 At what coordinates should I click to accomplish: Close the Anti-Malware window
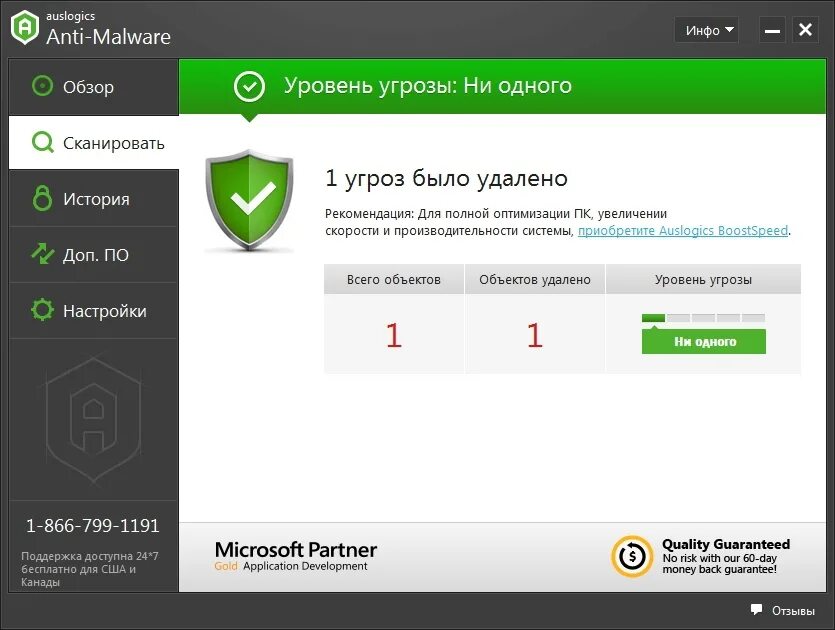click(805, 30)
